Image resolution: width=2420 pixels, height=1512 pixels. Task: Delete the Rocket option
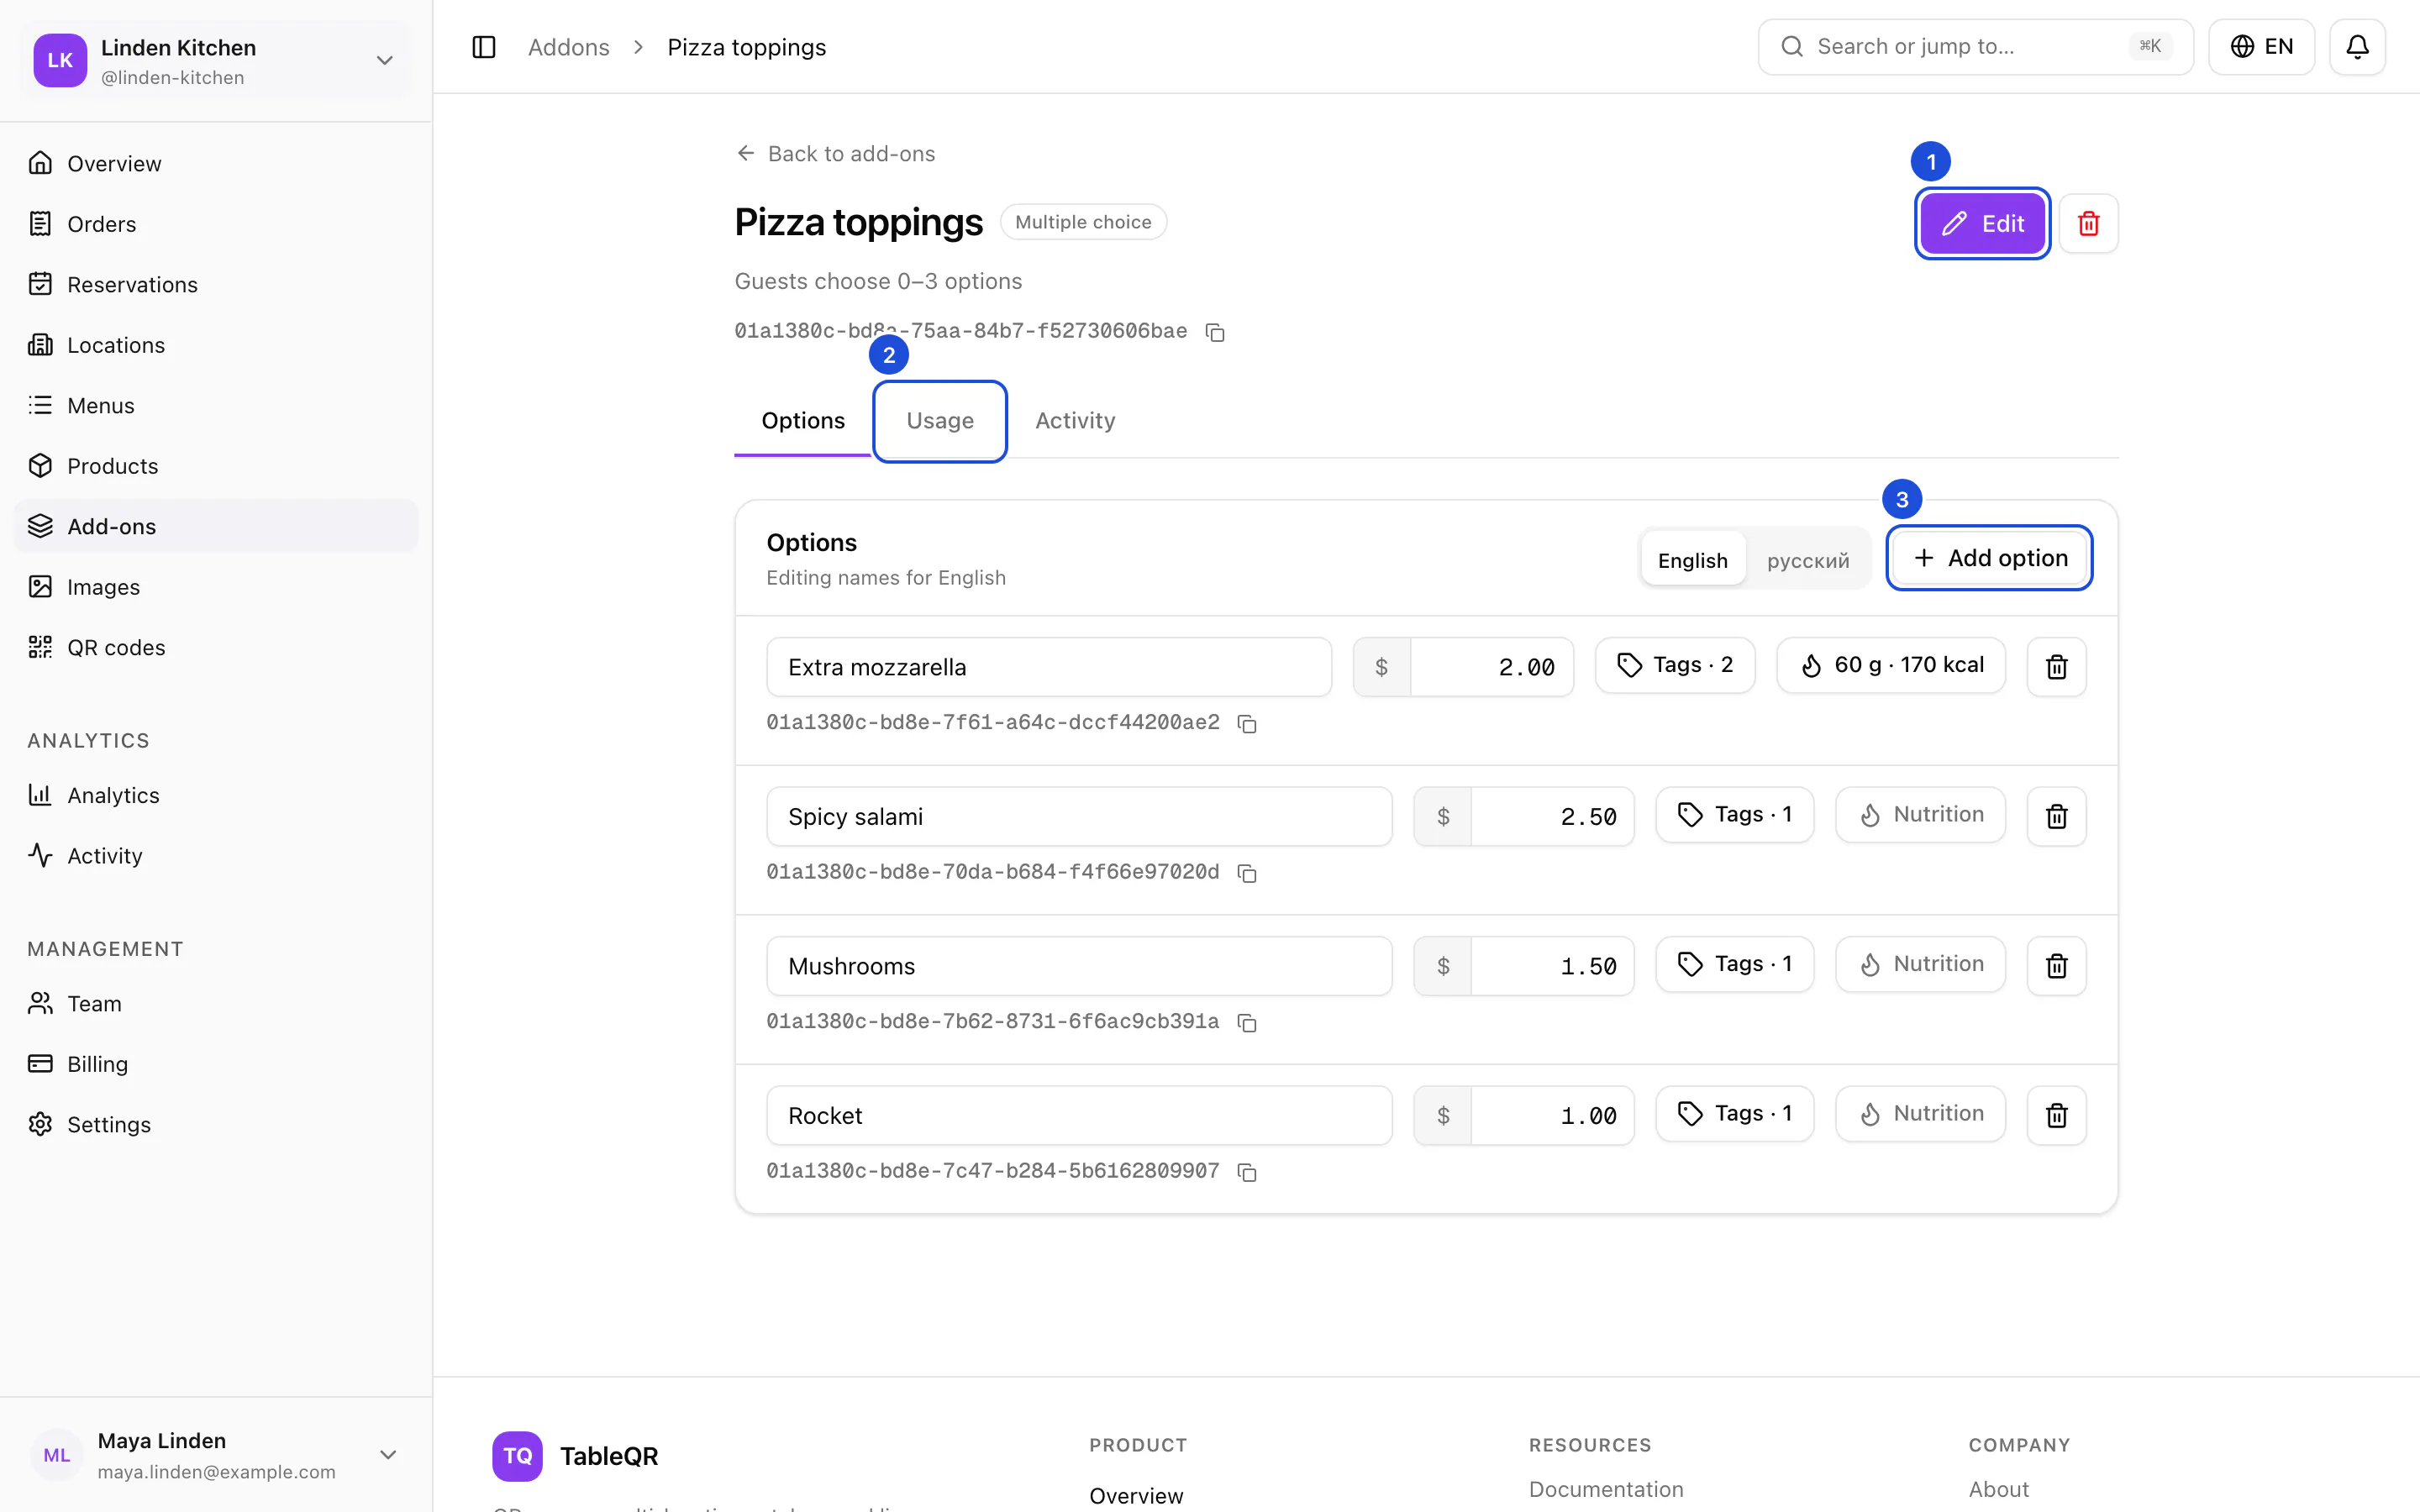(x=2056, y=1115)
